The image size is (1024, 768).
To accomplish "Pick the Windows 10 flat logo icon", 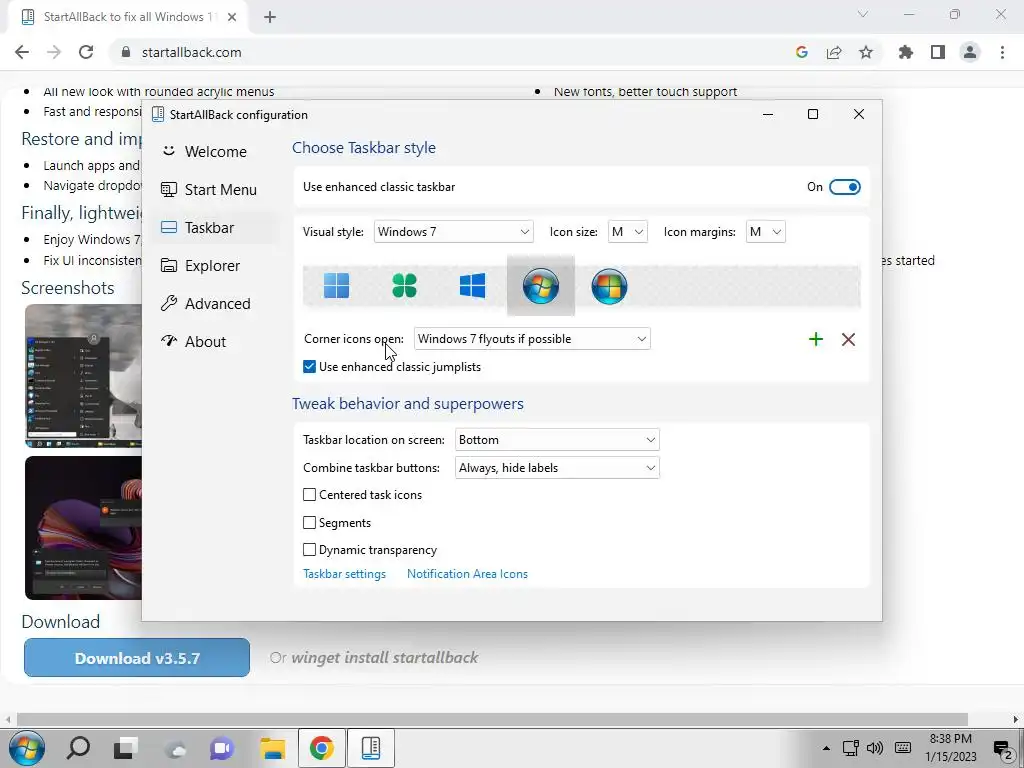I will (472, 285).
